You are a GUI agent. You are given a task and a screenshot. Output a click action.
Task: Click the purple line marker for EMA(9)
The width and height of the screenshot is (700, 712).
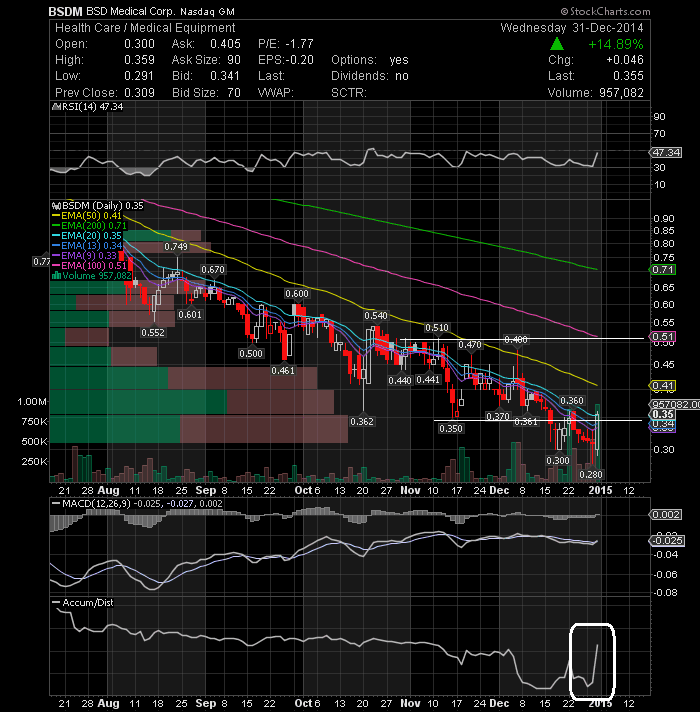coord(56,256)
